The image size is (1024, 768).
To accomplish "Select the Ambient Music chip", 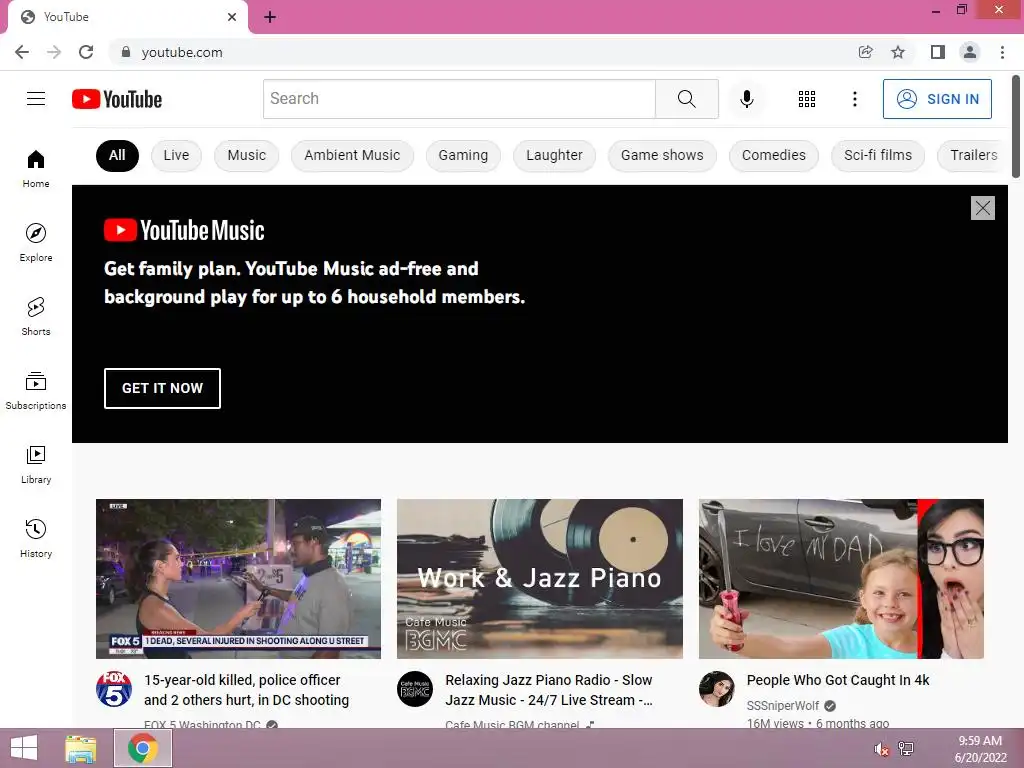I will [352, 155].
